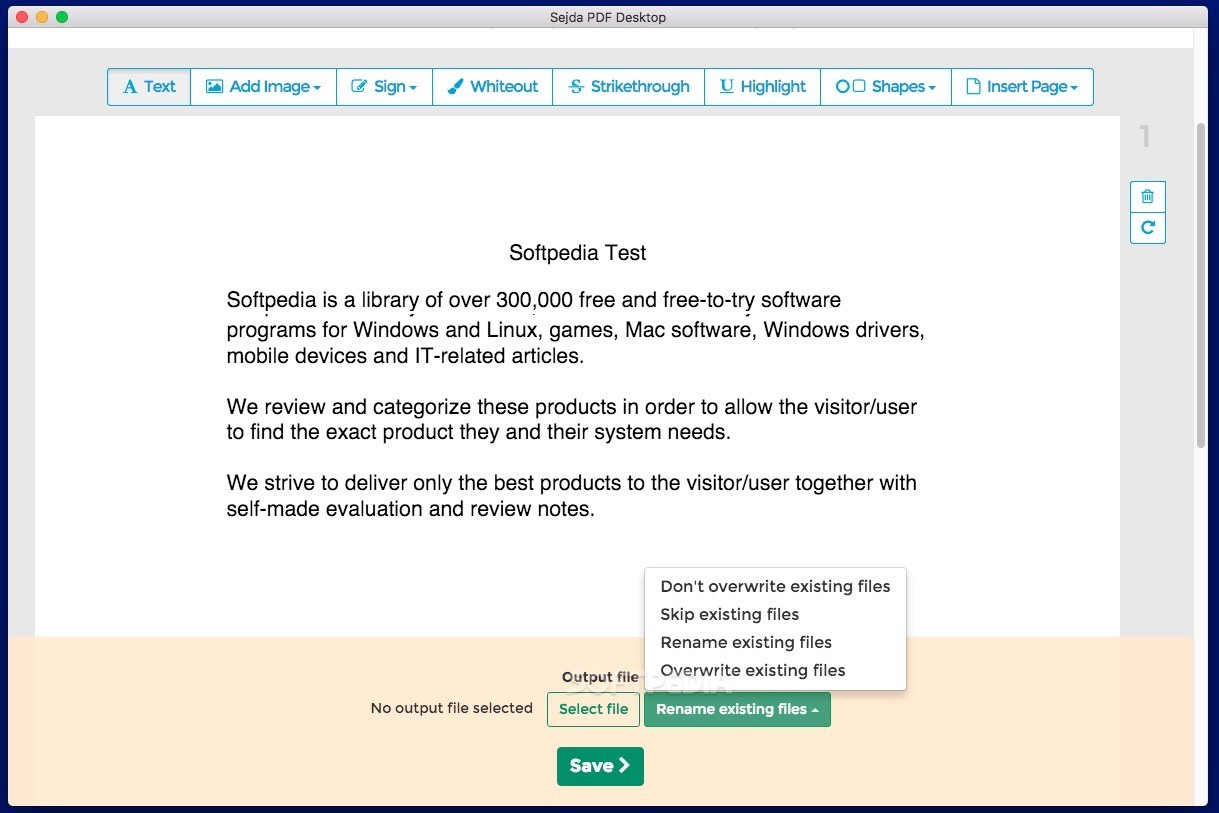Rotate the page with the rotation icon
Image resolution: width=1219 pixels, height=813 pixels.
[1147, 228]
